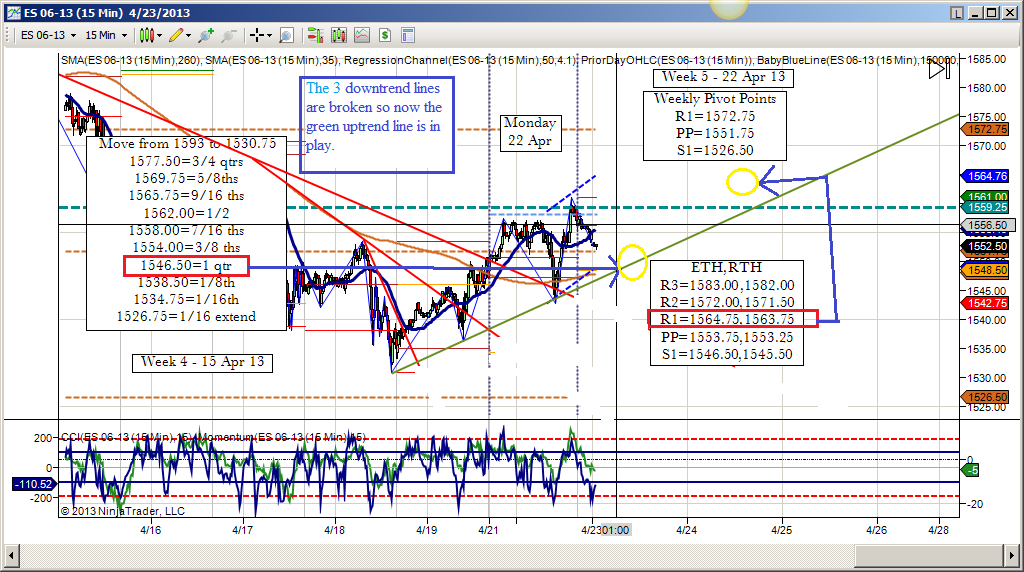Select the downtrend lines blue text note
The image size is (1024, 572).
pyautogui.click(x=377, y=125)
